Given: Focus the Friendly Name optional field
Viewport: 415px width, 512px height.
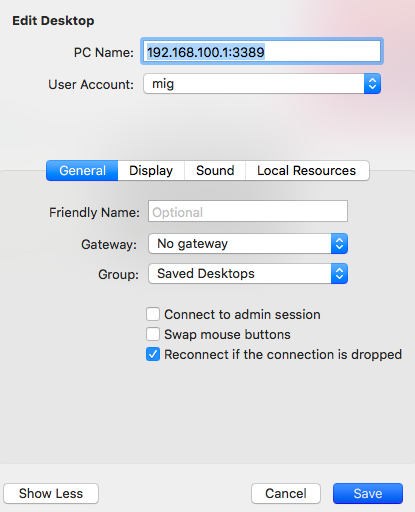Looking at the screenshot, I should tap(248, 211).
